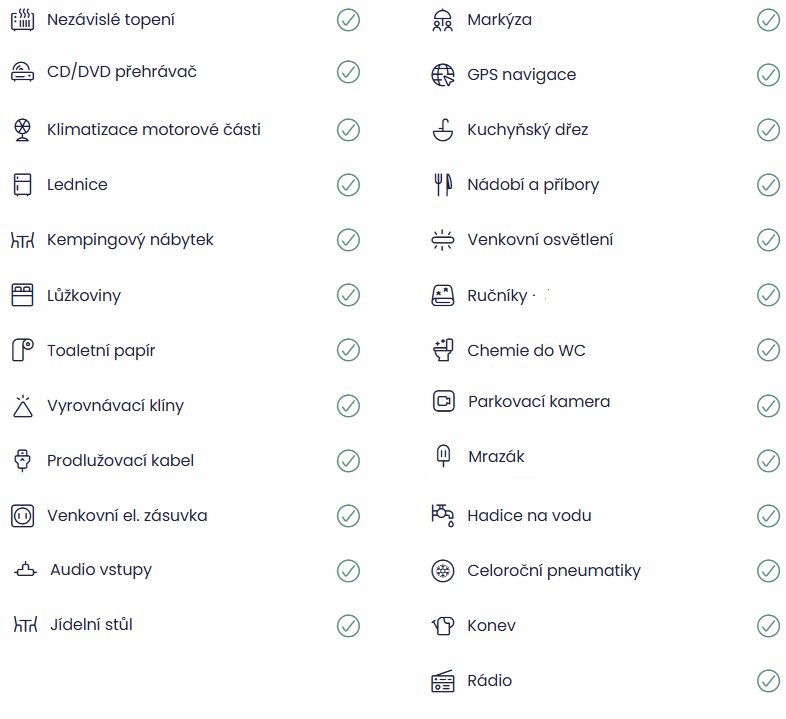
Task: Click the Toaletní papír roll icon
Action: tap(22, 350)
